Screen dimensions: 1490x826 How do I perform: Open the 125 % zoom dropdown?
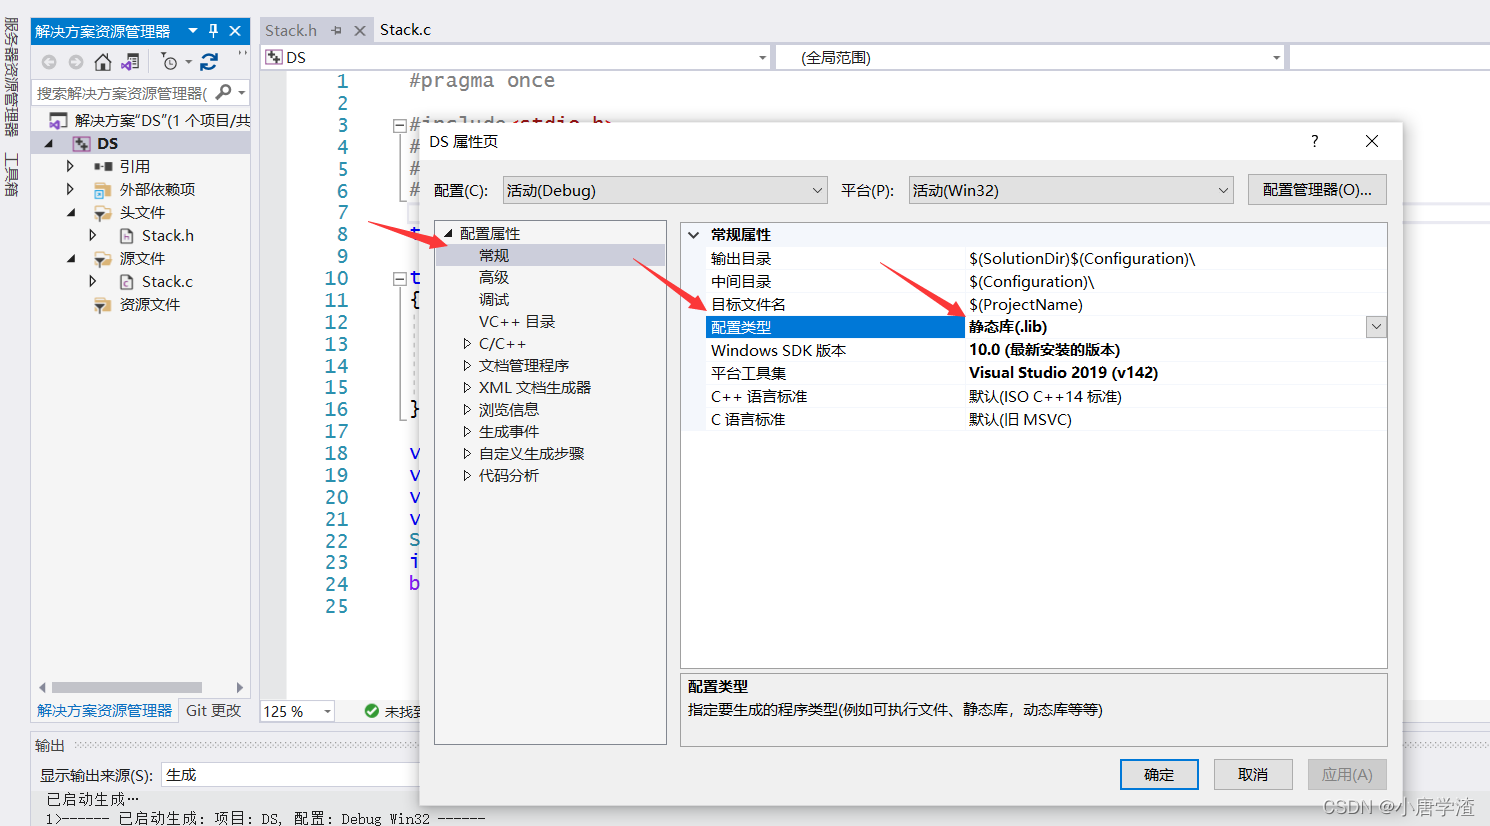point(327,711)
